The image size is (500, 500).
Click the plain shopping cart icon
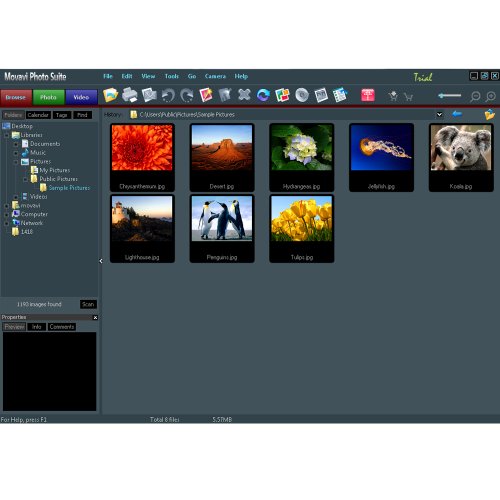408,97
